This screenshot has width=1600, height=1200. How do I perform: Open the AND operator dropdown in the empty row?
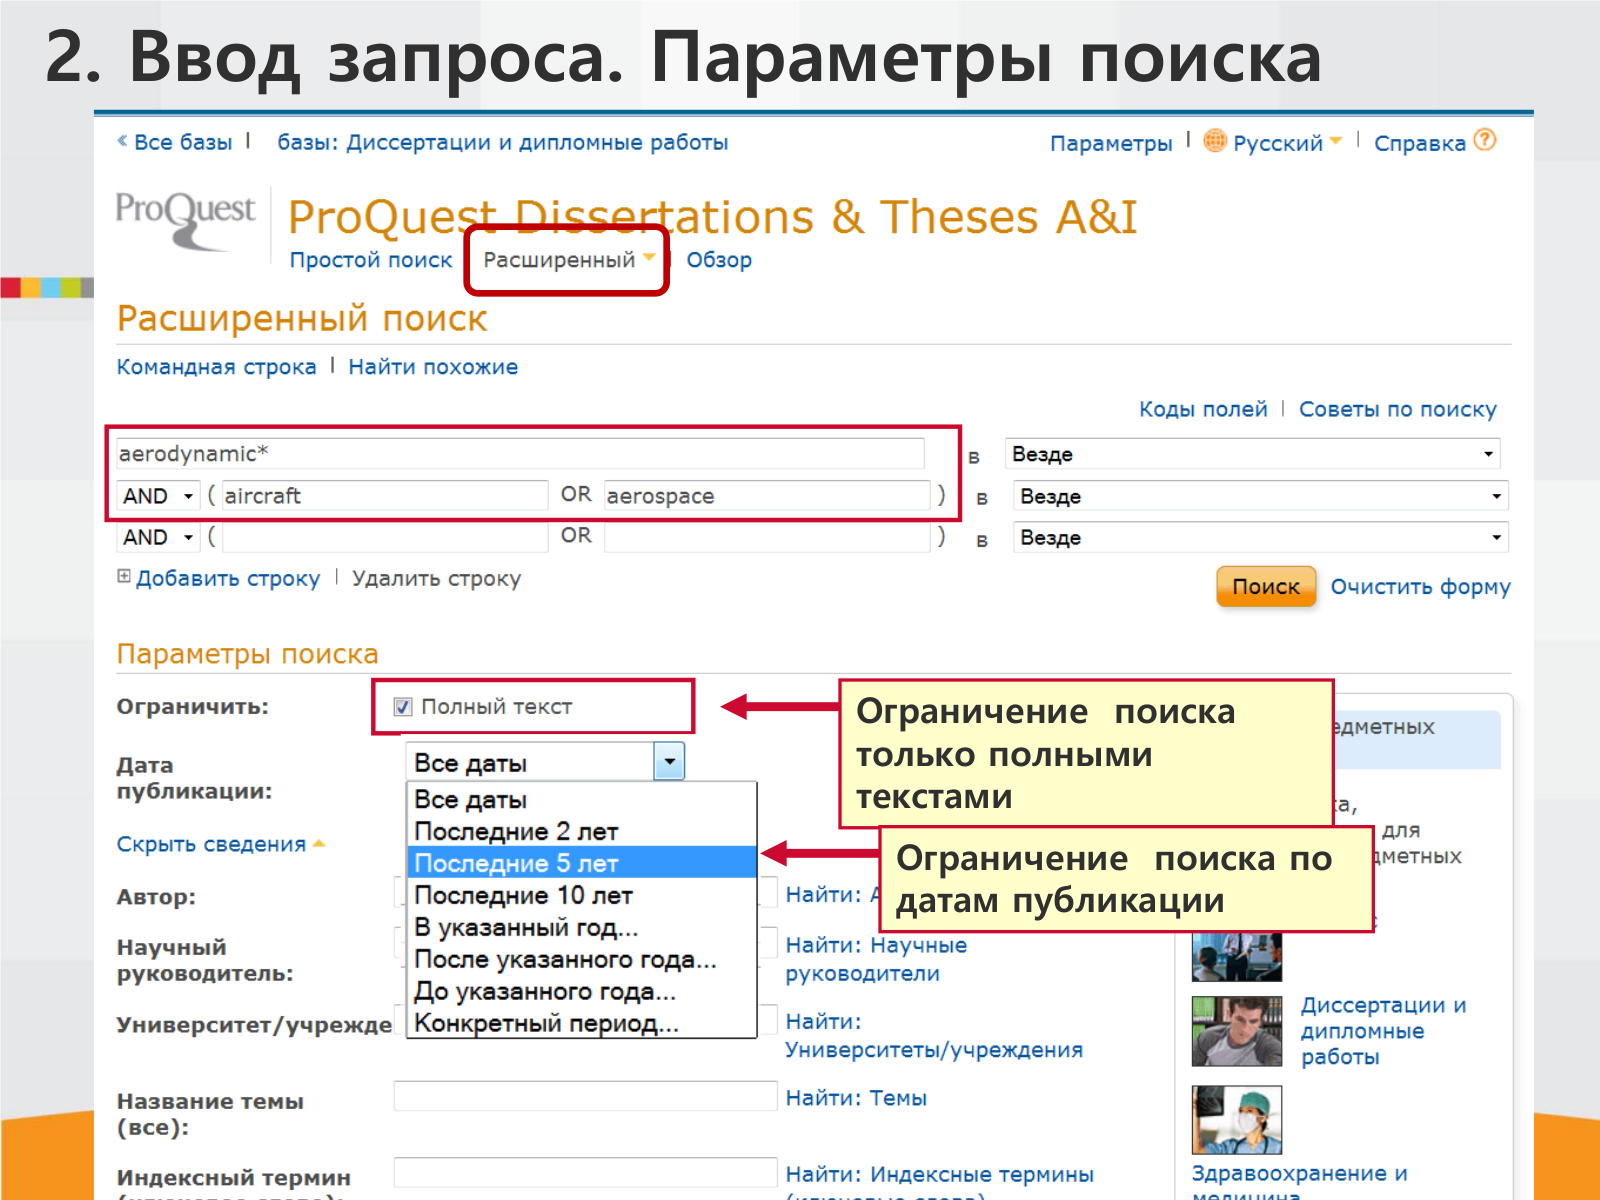[x=158, y=537]
